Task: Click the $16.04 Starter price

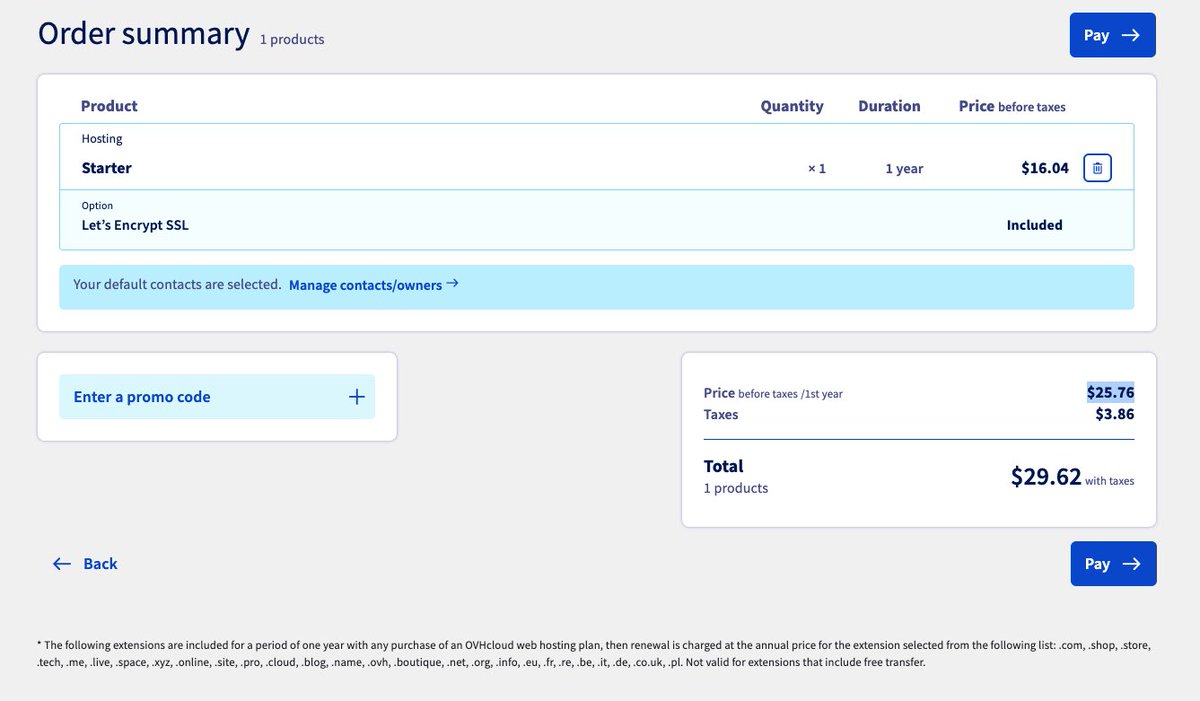Action: (1045, 168)
